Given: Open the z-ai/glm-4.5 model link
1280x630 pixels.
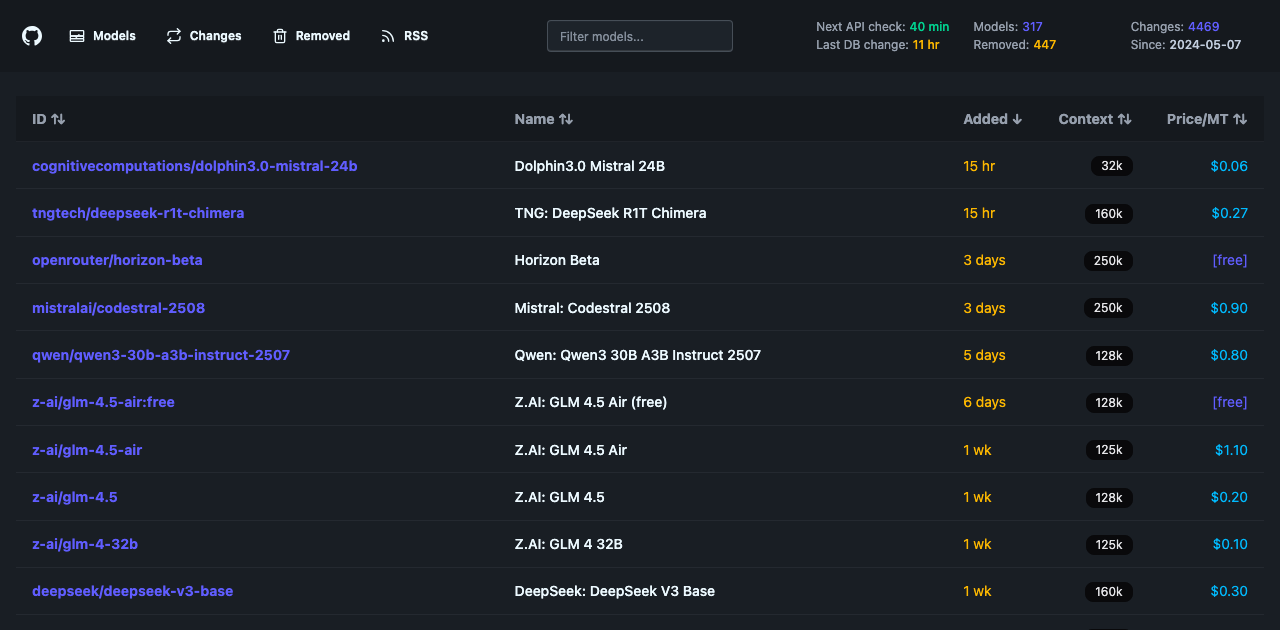Looking at the screenshot, I should coord(75,497).
